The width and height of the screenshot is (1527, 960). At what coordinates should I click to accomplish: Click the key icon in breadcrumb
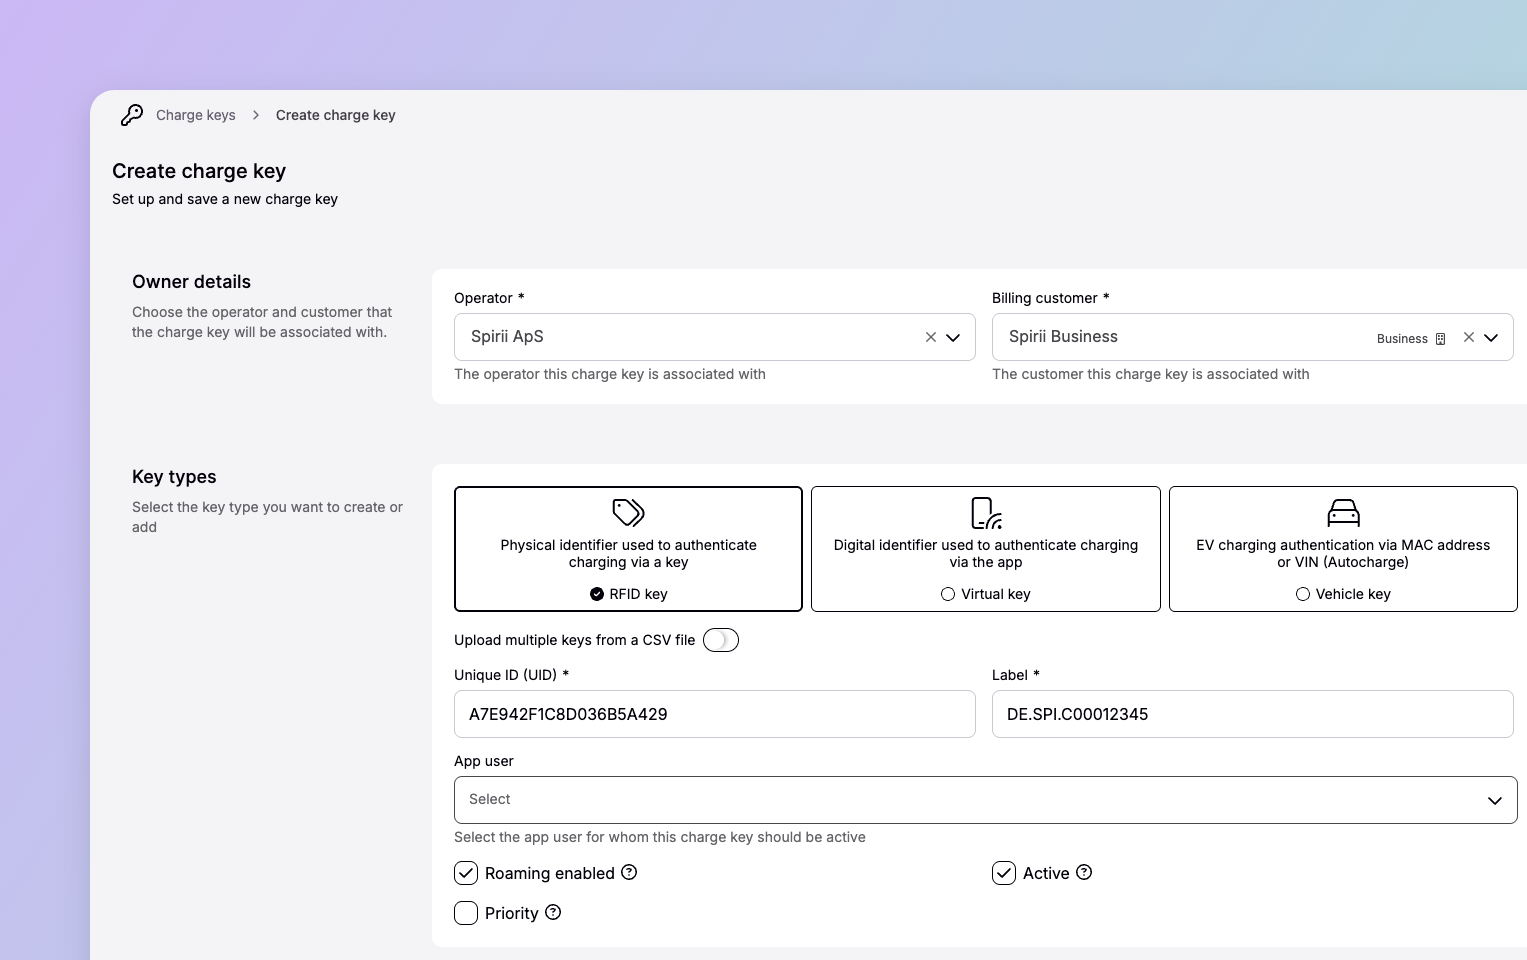pos(131,115)
